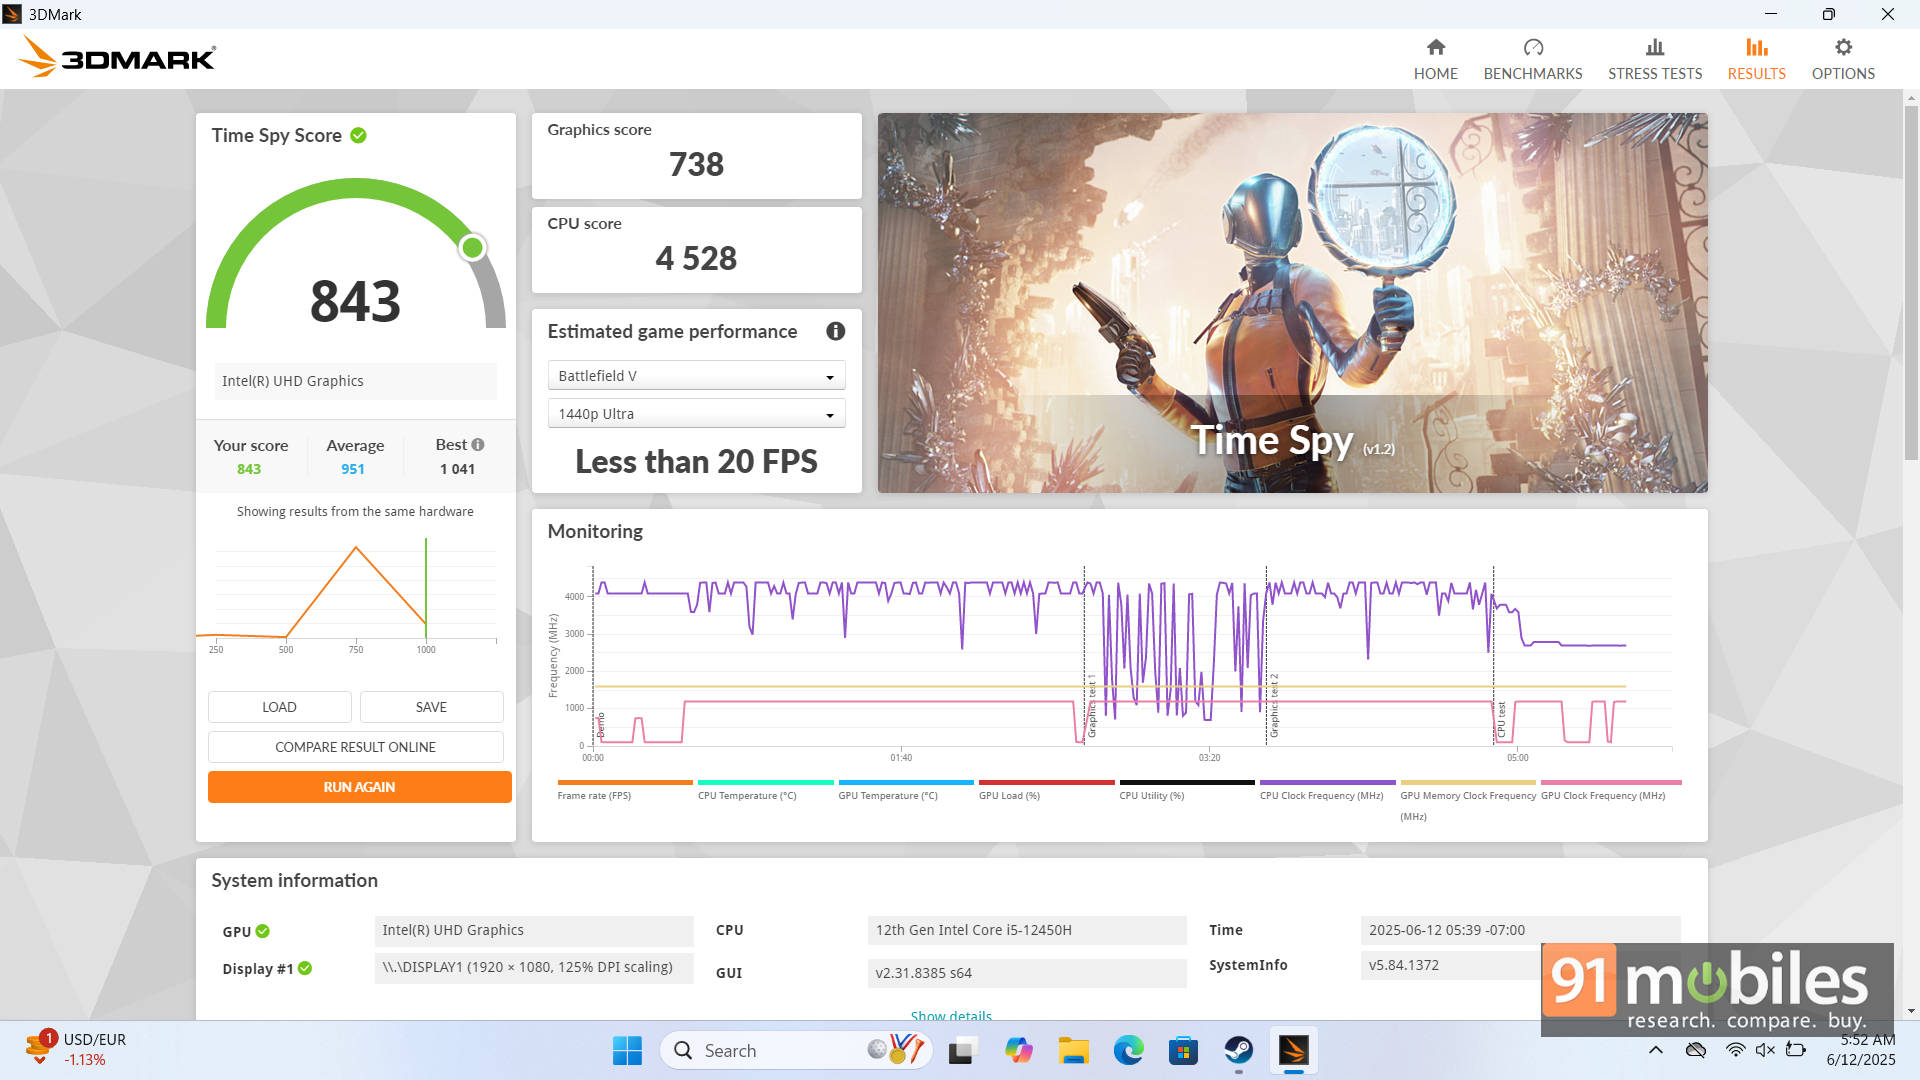Open the Battlefield V game dropdown
The image size is (1920, 1080).
(696, 376)
